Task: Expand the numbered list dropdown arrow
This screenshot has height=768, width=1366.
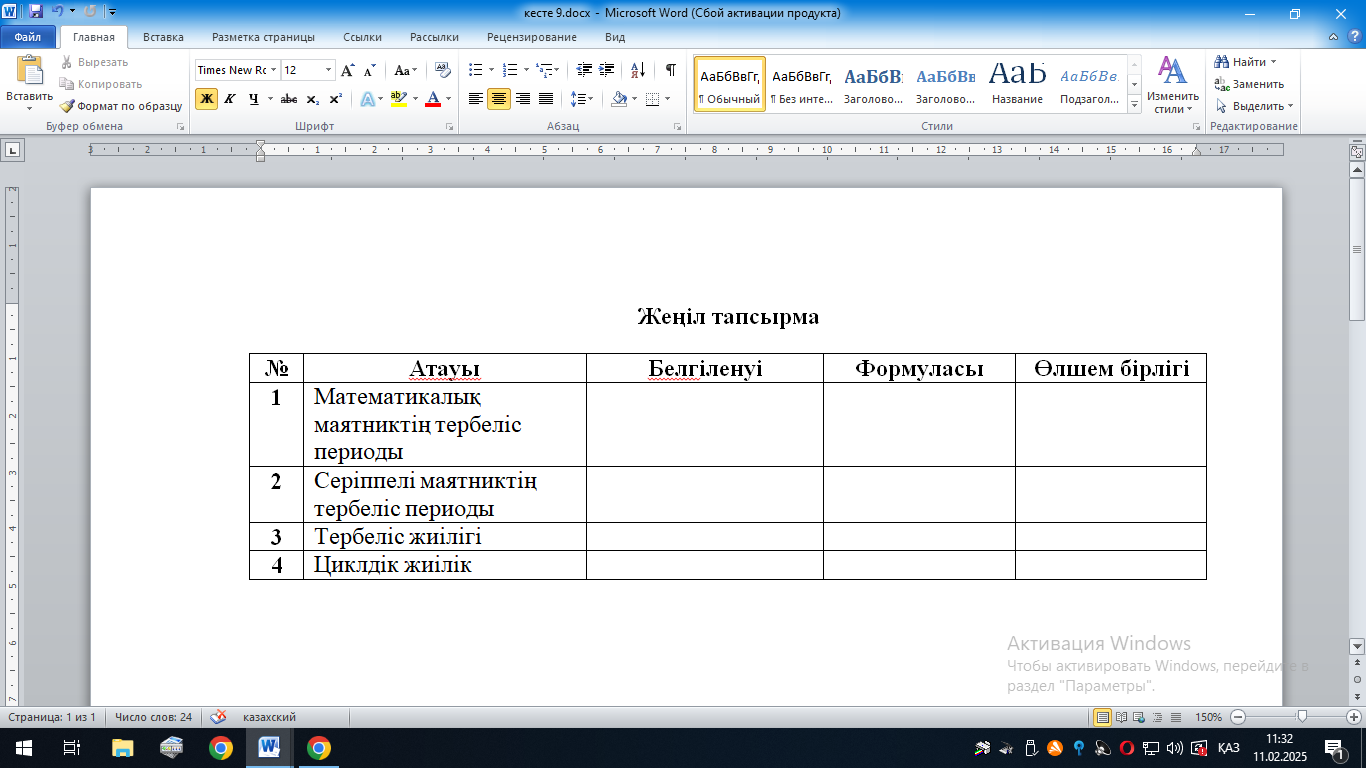Action: [x=526, y=70]
